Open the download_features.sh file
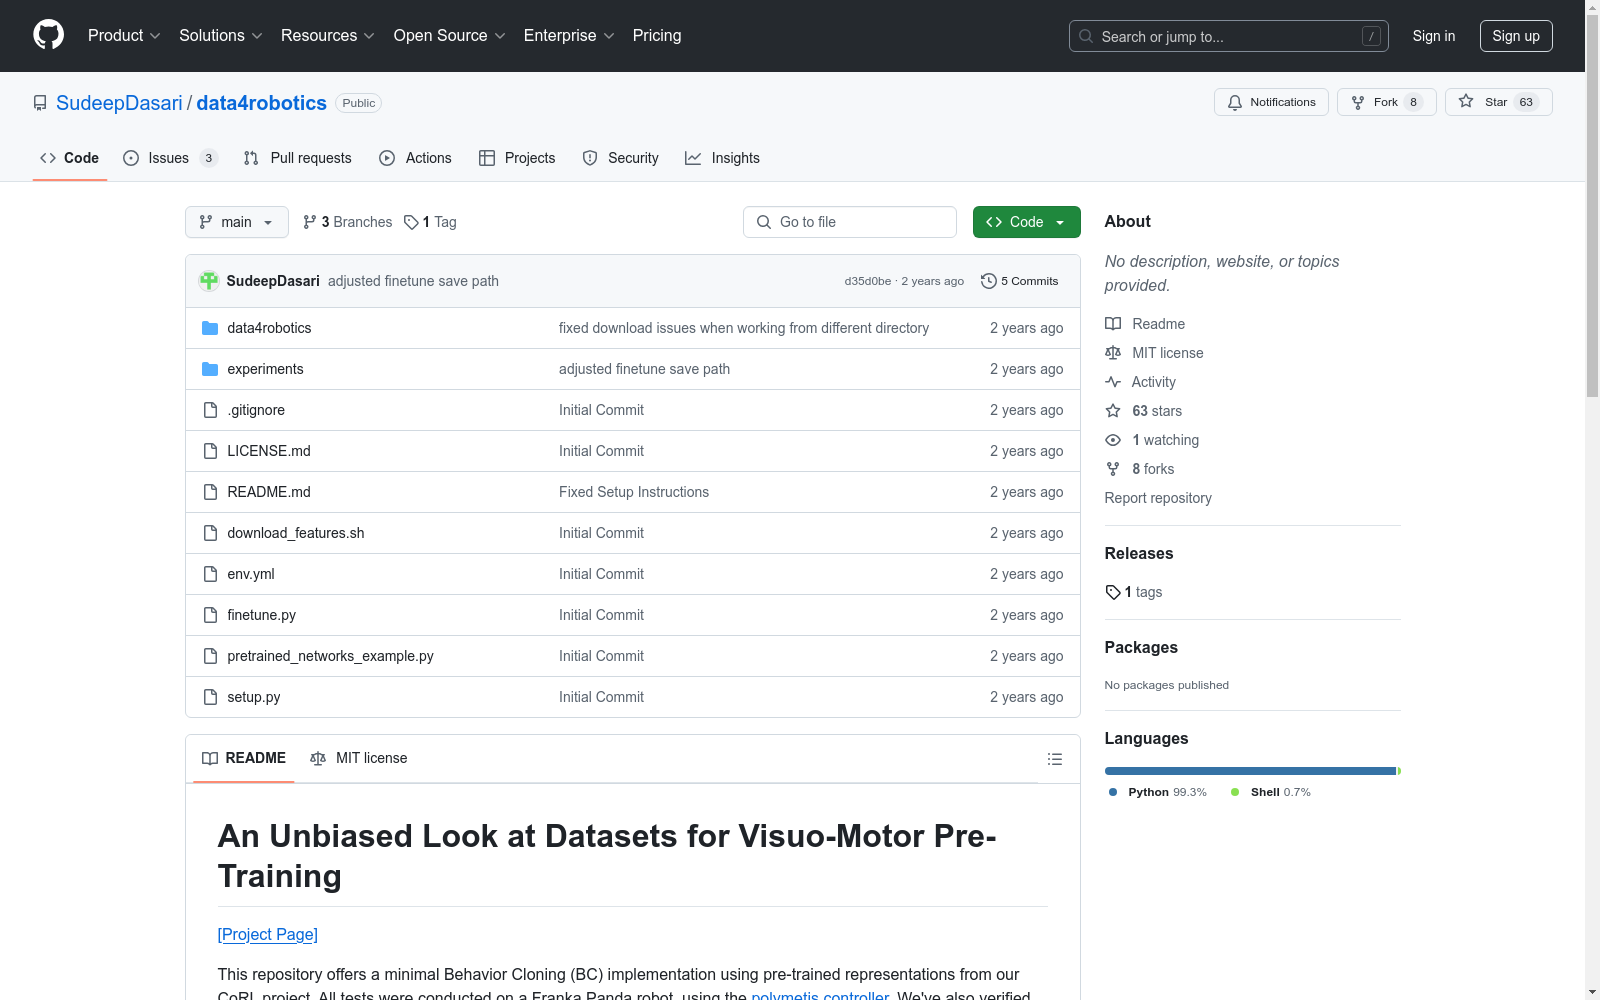 (x=296, y=533)
